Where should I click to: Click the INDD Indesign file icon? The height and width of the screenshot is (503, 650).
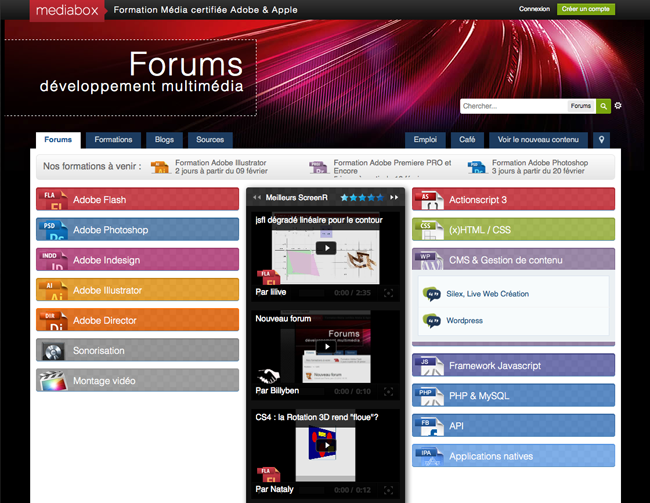click(x=53, y=260)
